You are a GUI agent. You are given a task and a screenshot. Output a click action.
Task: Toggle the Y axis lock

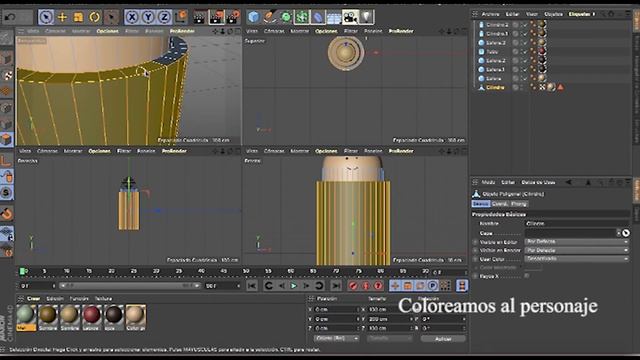click(x=148, y=17)
